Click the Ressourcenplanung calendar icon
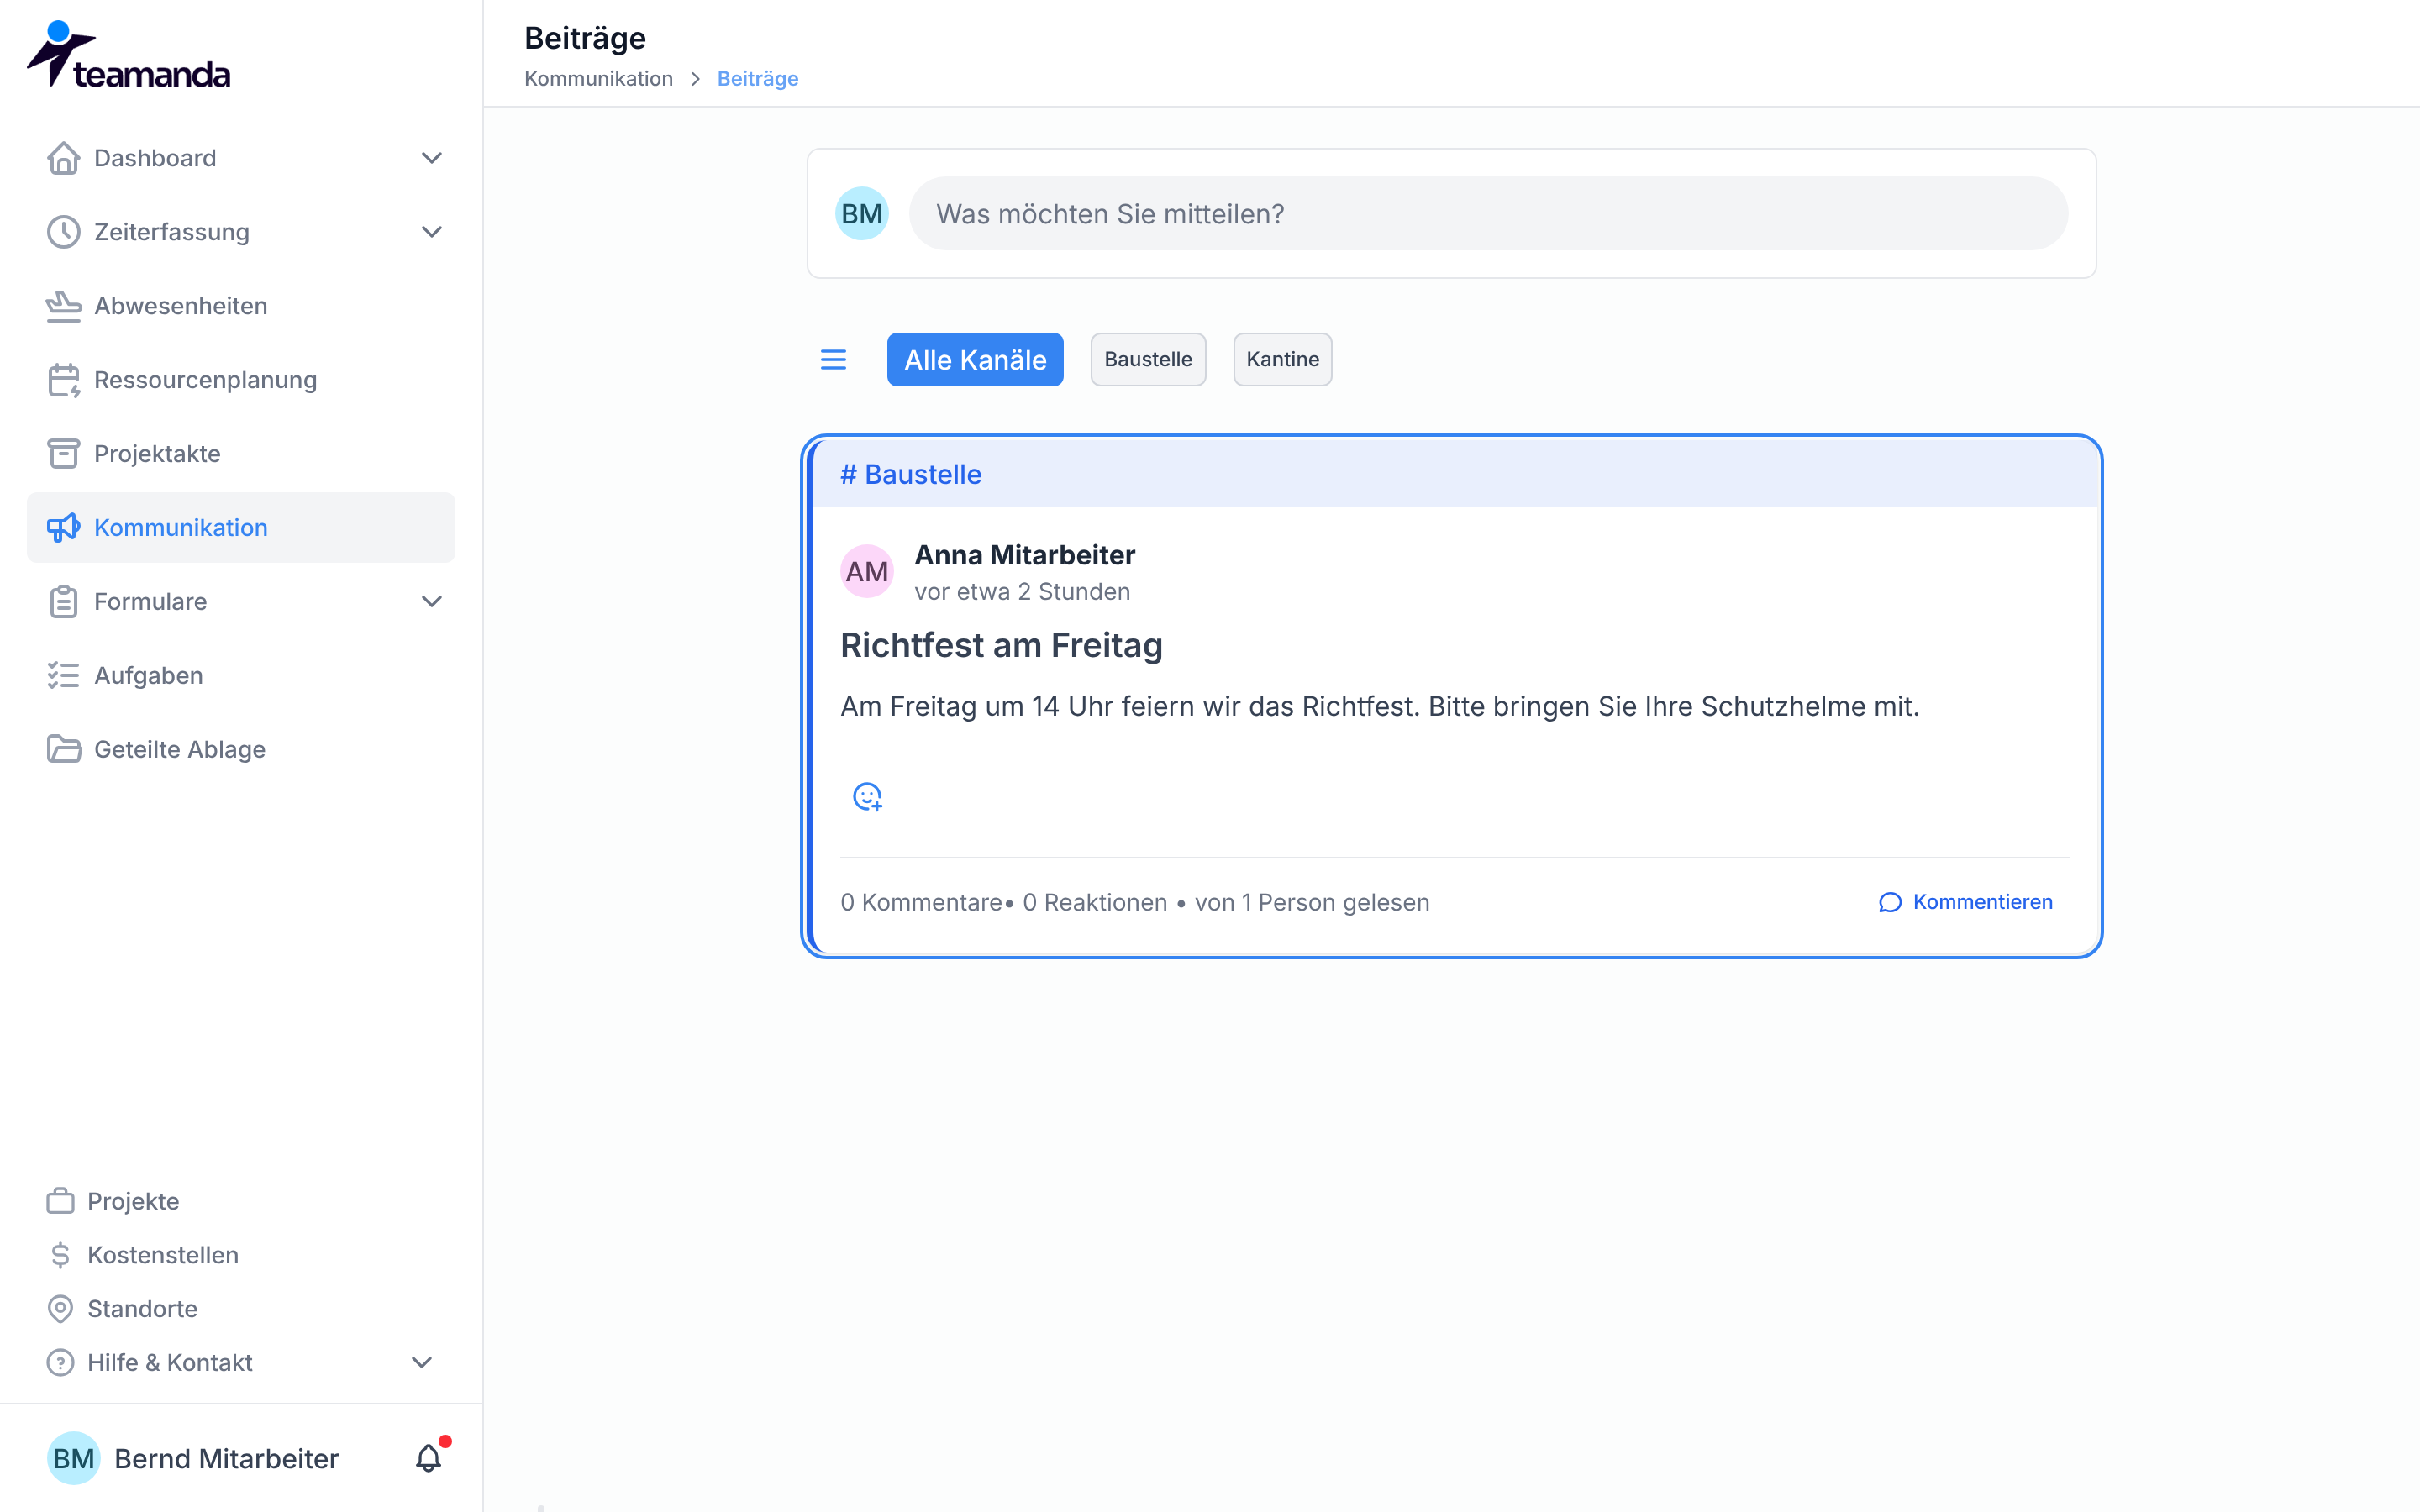This screenshot has width=2420, height=1512. click(63, 380)
